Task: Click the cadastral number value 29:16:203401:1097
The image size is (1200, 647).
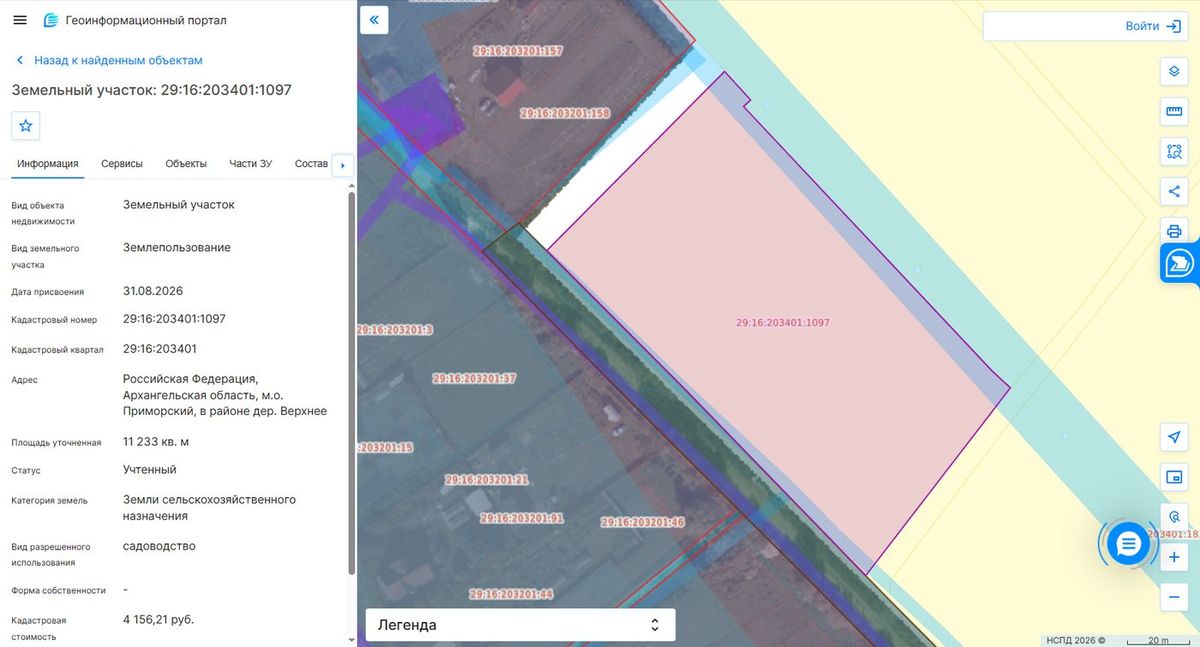Action: pyautogui.click(x=174, y=319)
